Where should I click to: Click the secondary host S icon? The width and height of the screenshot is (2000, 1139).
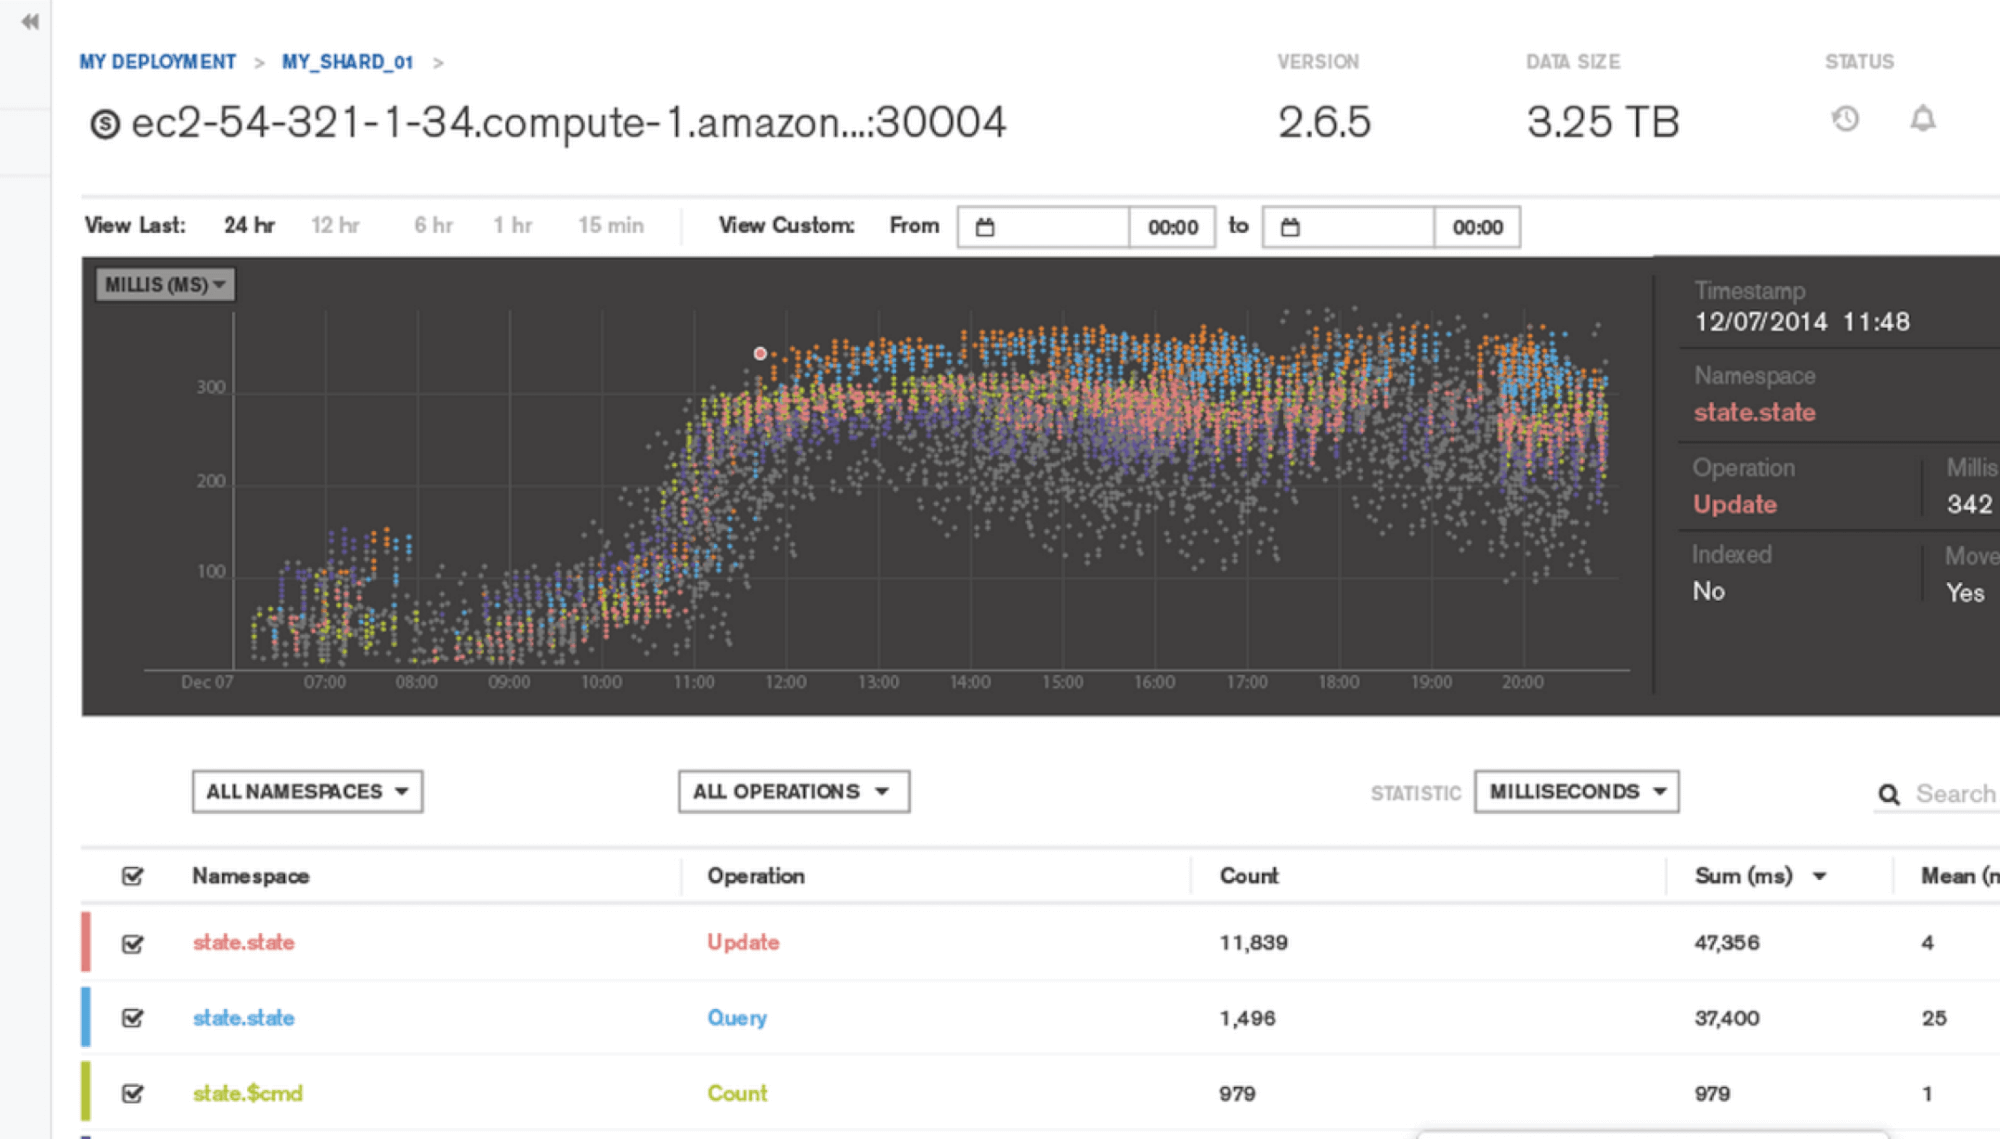(105, 124)
